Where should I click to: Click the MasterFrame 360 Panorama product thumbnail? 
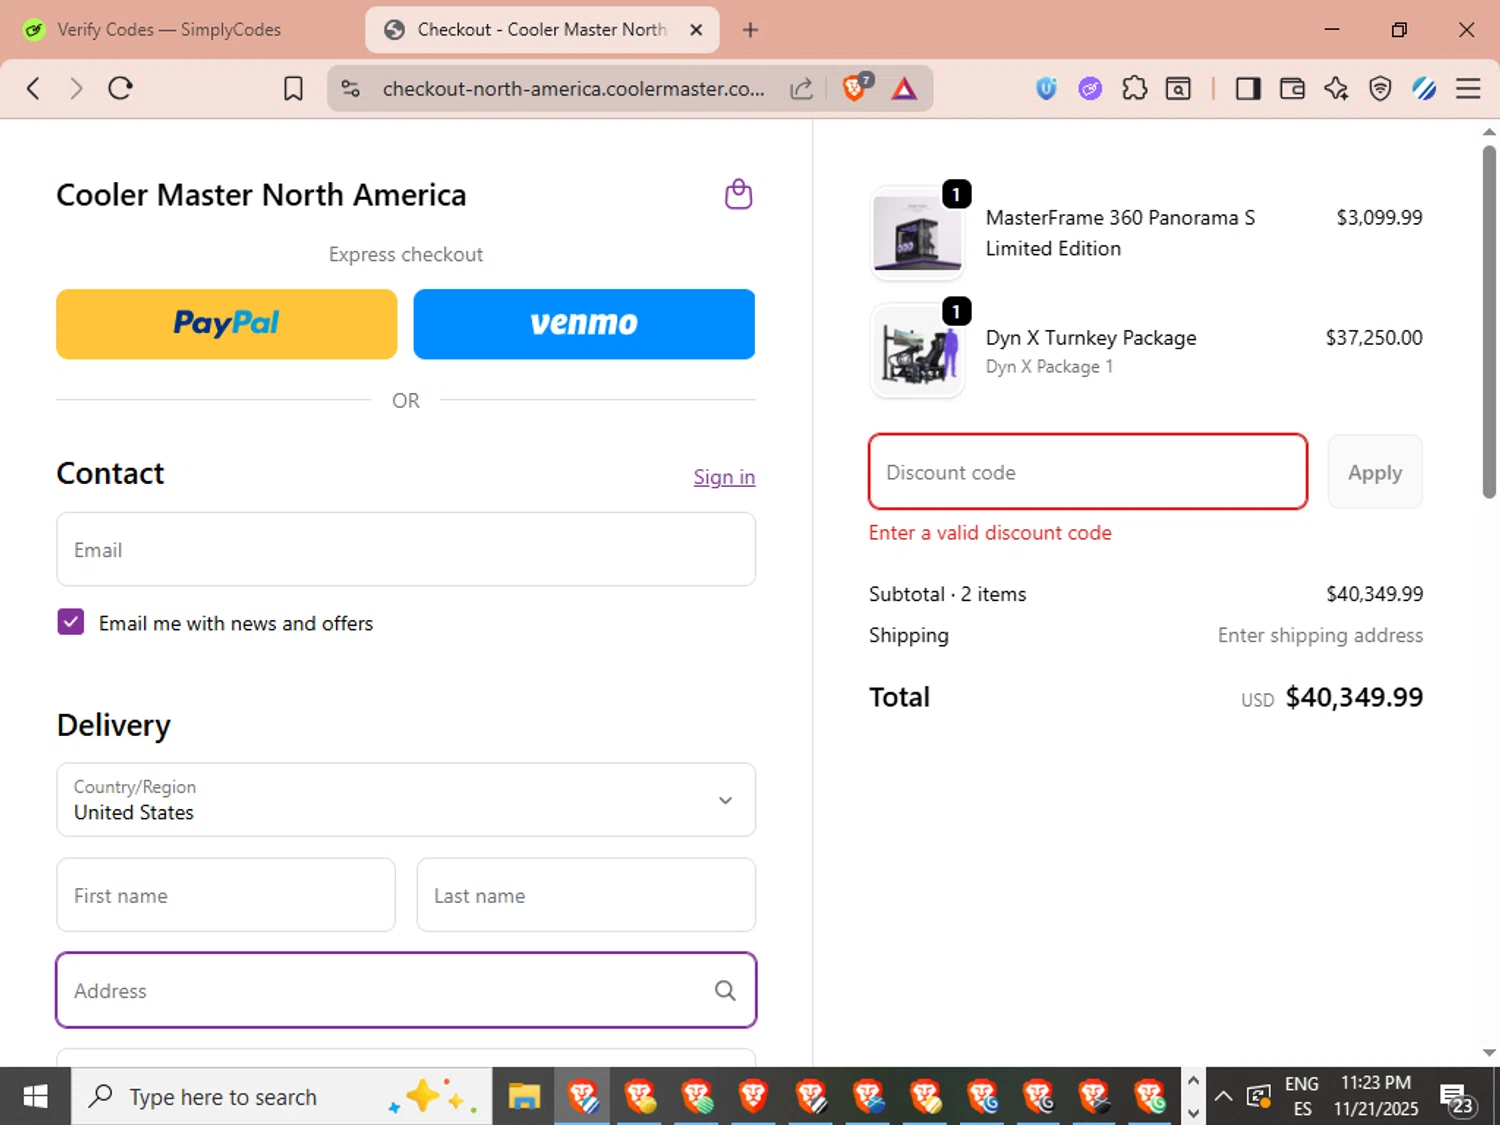click(x=917, y=232)
